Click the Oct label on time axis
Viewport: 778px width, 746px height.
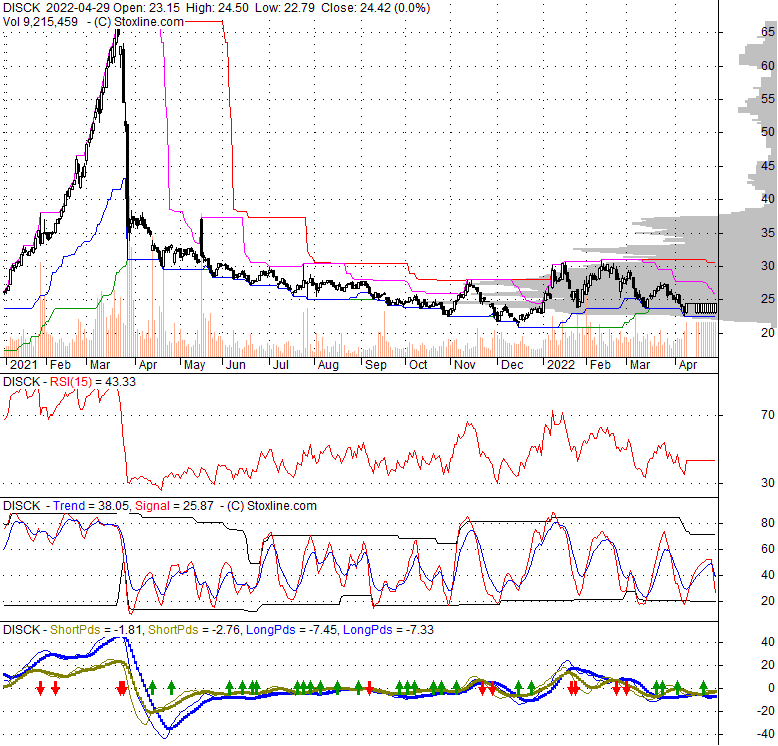418,365
